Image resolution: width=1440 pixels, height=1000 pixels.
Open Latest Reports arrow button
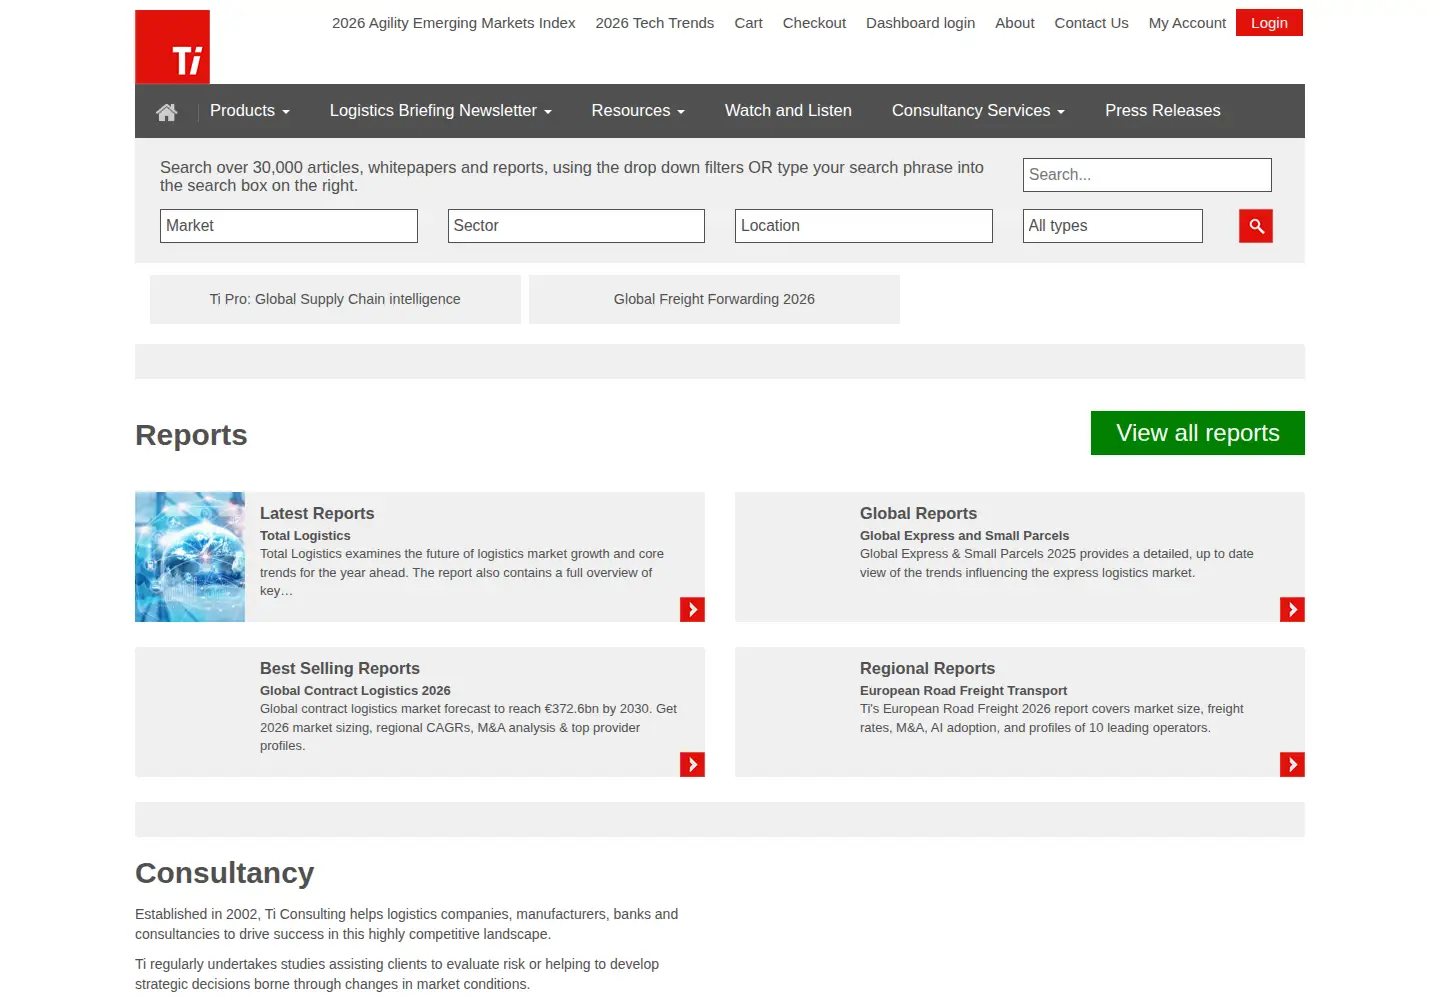click(692, 609)
